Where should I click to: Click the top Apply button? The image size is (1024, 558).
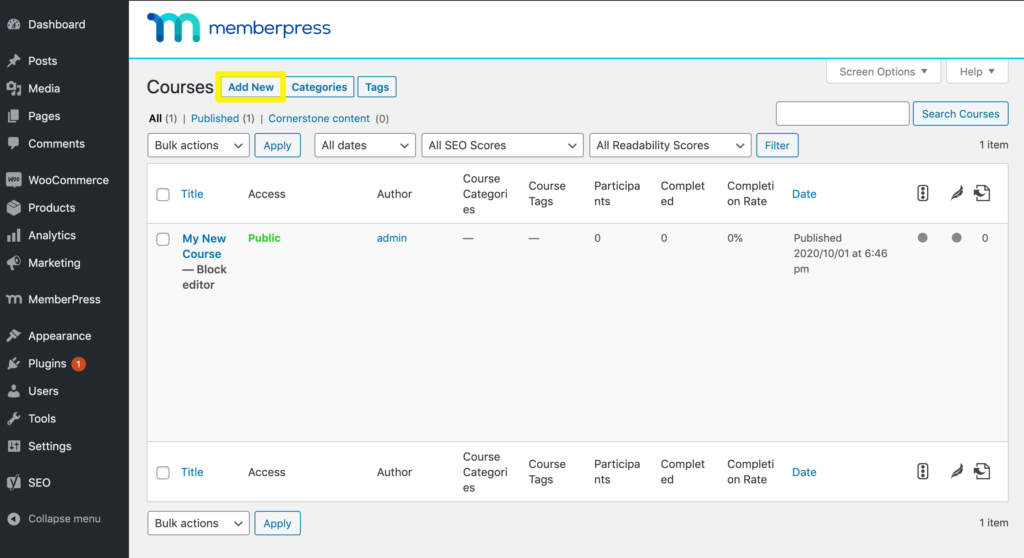tap(278, 145)
